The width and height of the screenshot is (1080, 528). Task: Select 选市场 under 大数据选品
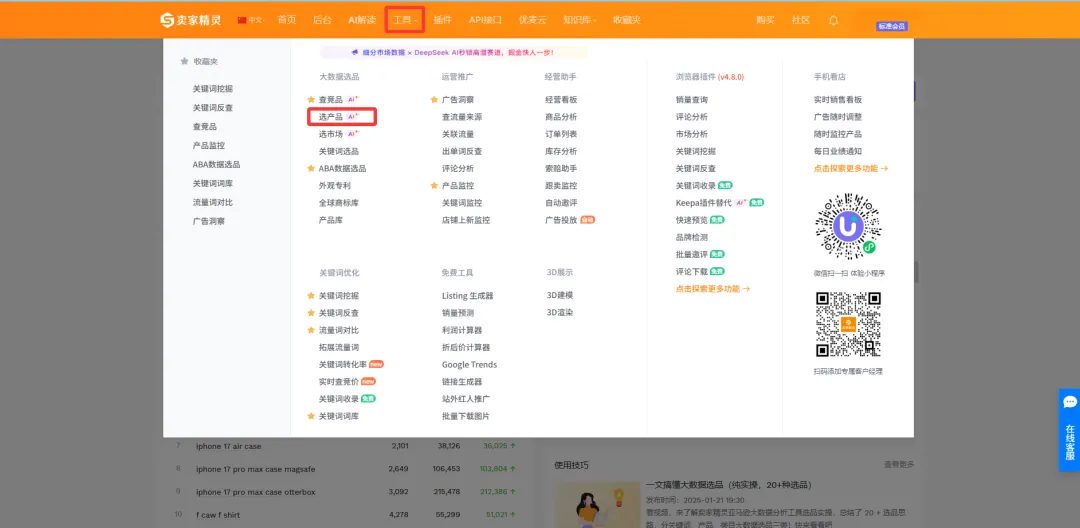click(331, 134)
